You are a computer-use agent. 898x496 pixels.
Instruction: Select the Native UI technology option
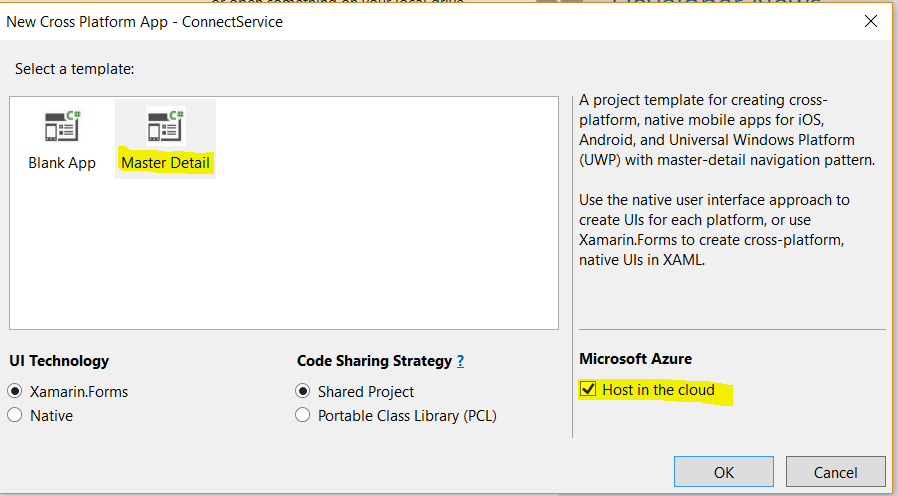pyautogui.click(x=15, y=415)
